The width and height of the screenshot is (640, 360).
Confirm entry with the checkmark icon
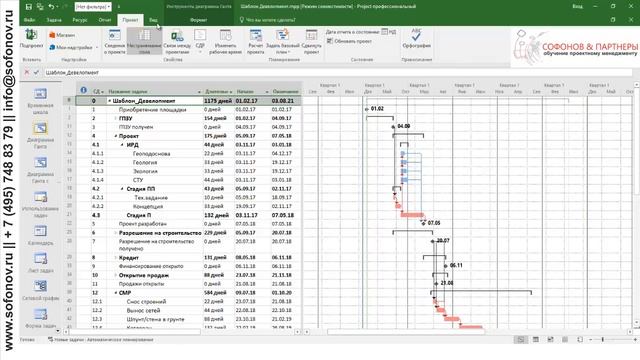(36, 72)
